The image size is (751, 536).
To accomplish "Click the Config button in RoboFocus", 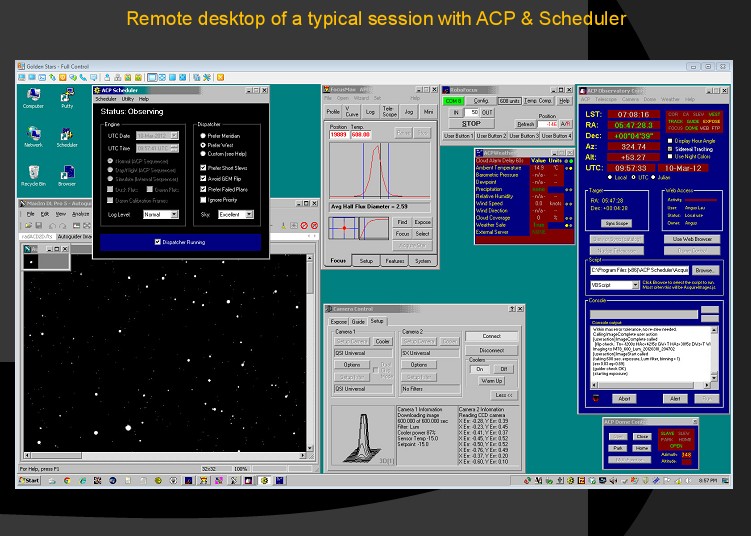I will (481, 101).
